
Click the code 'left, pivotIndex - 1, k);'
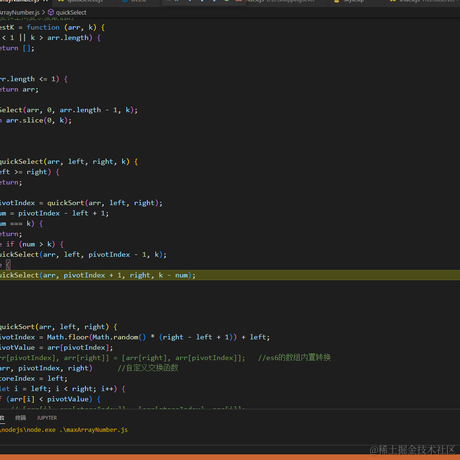tap(115, 255)
